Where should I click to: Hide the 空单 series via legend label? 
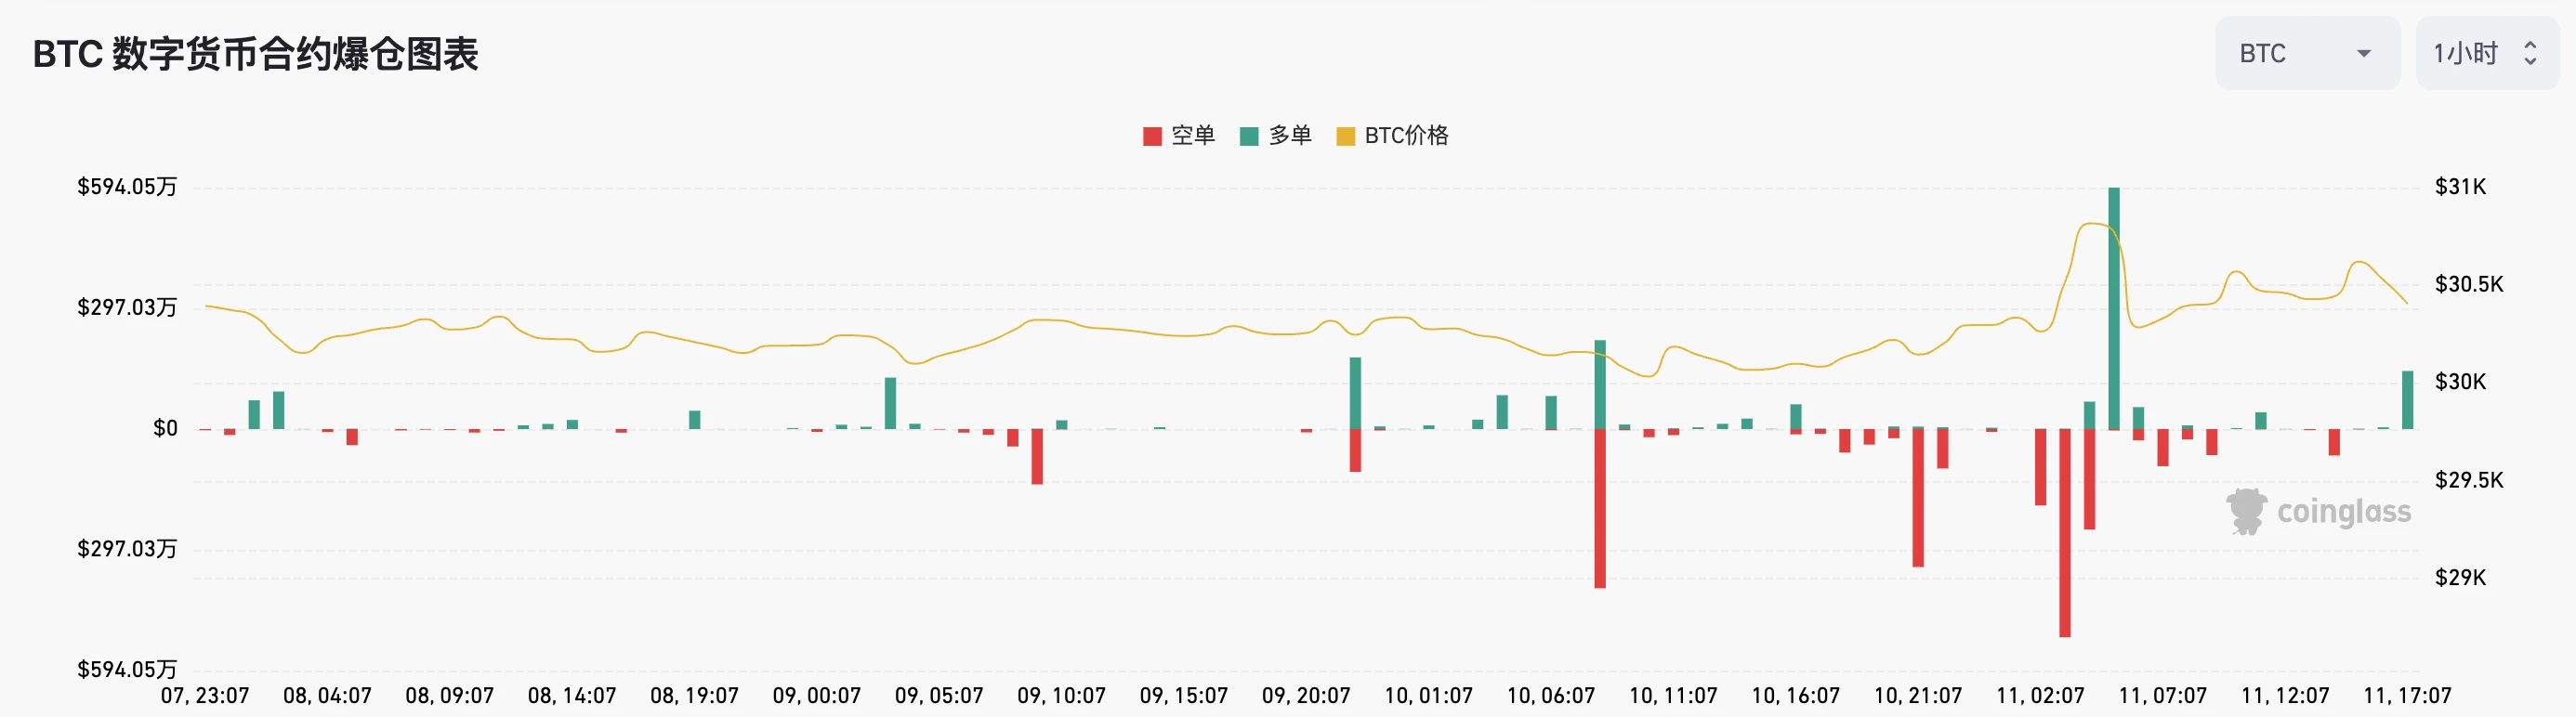point(1193,136)
